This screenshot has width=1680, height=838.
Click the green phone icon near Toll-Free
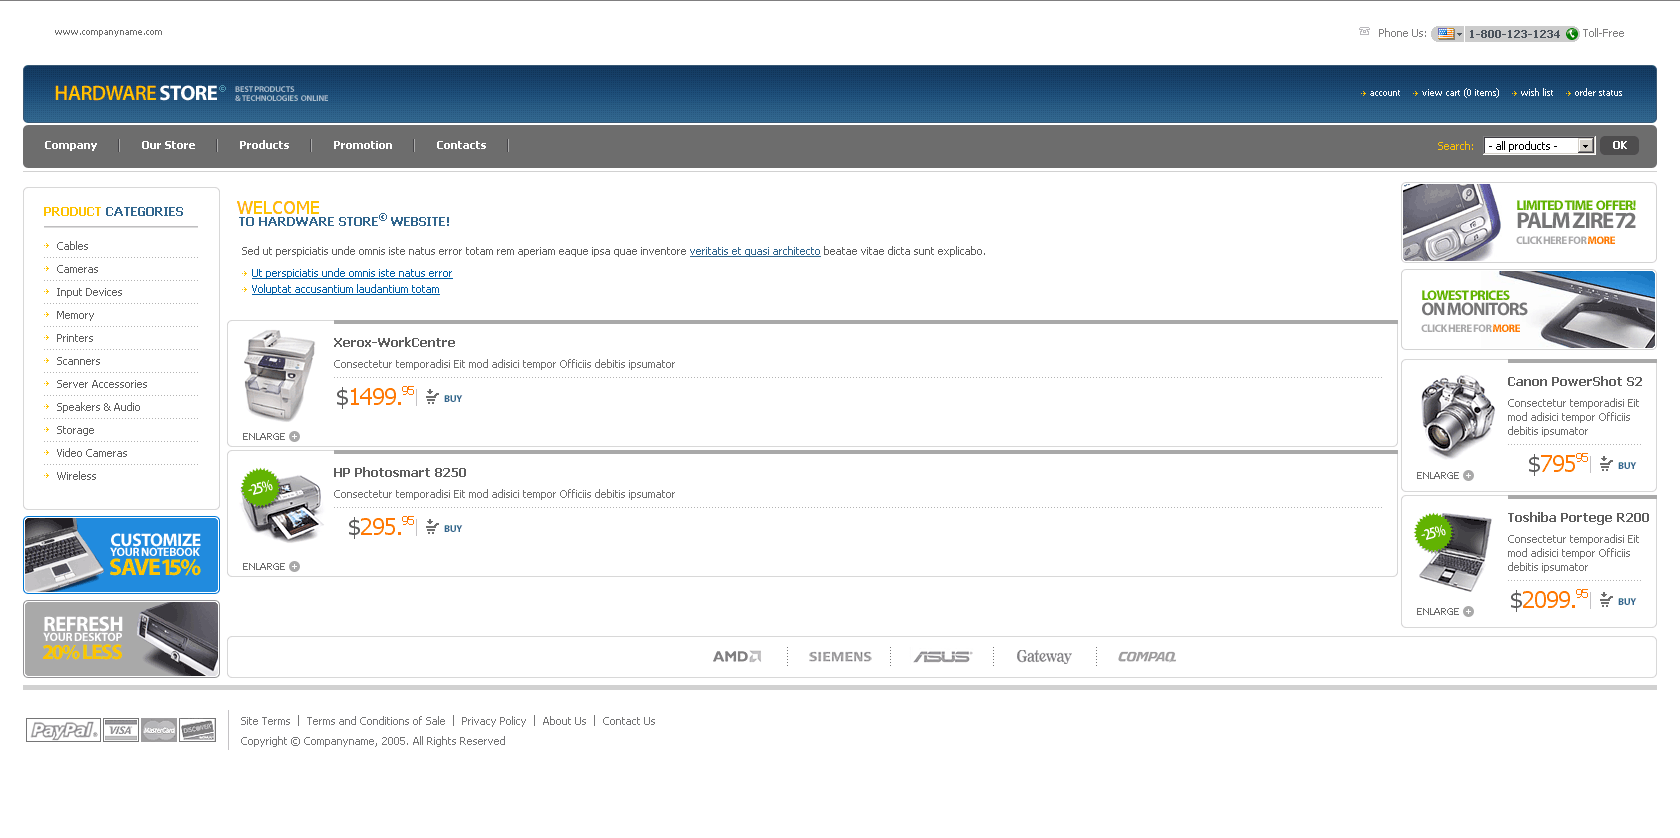[1572, 34]
